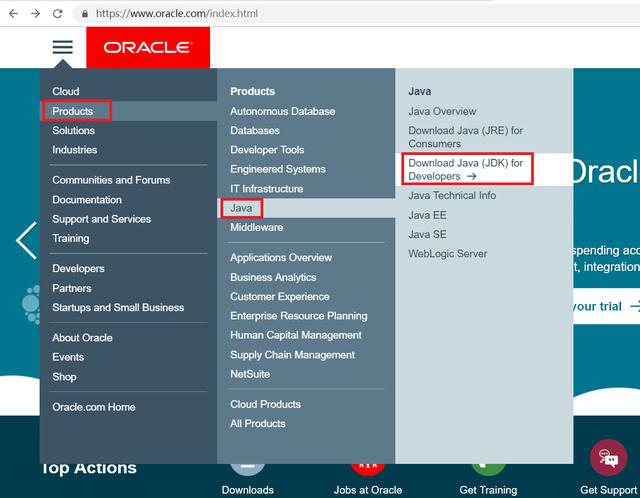Open the Solutions menu entry
The image size is (640, 498).
pos(73,130)
